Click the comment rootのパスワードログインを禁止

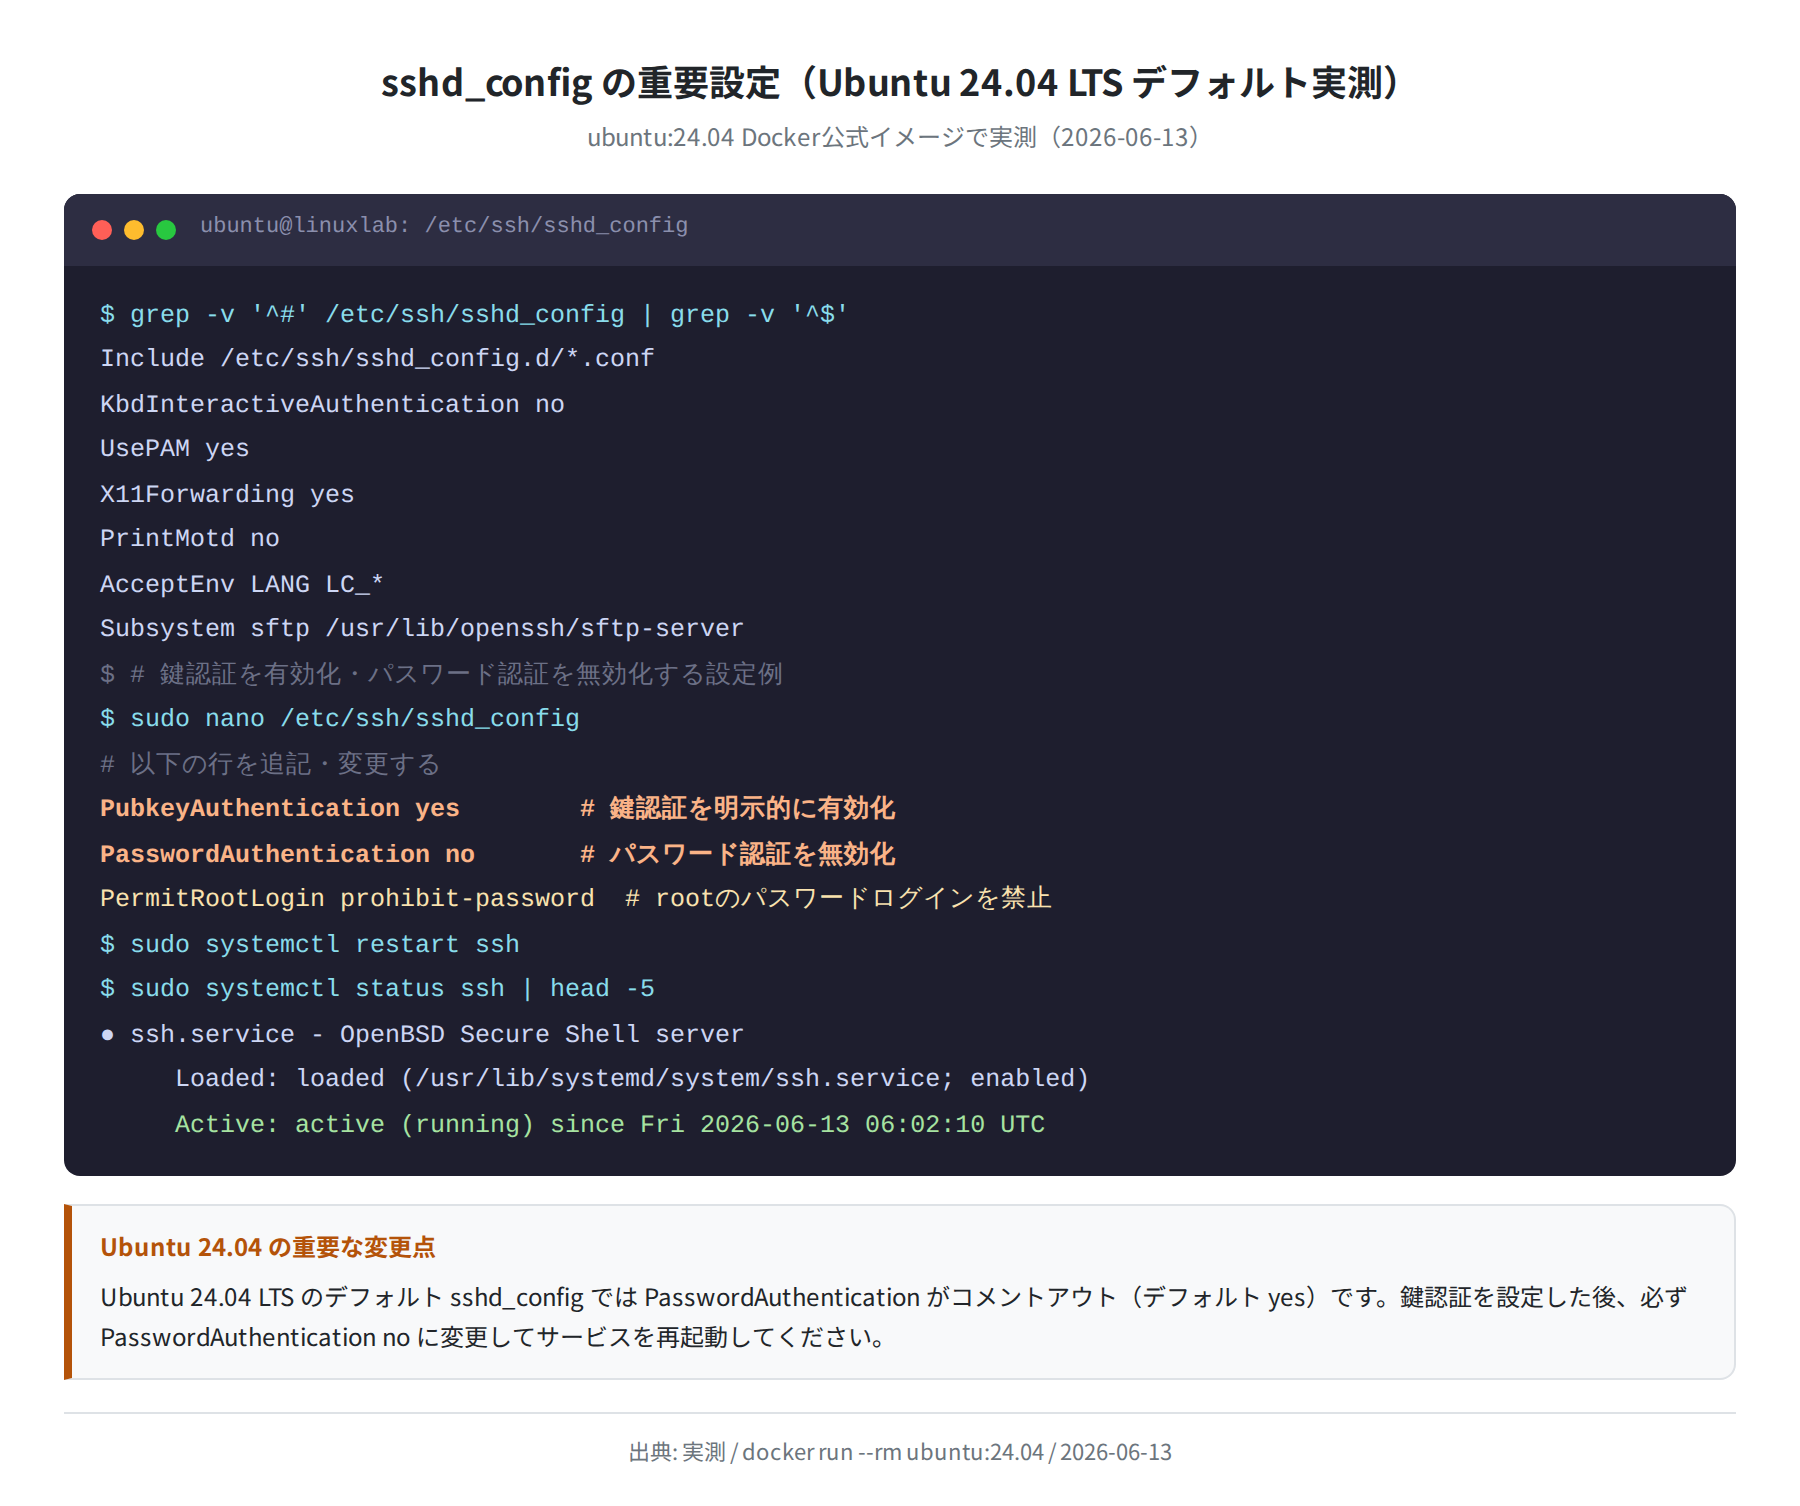(838, 898)
